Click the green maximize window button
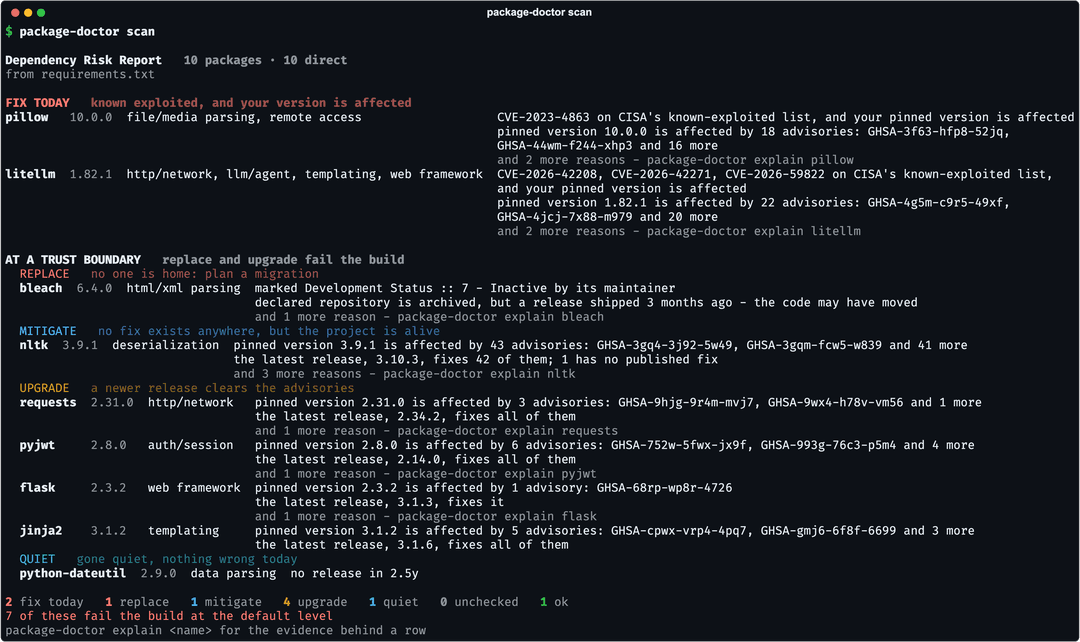The width and height of the screenshot is (1080, 642). pyautogui.click(x=41, y=12)
